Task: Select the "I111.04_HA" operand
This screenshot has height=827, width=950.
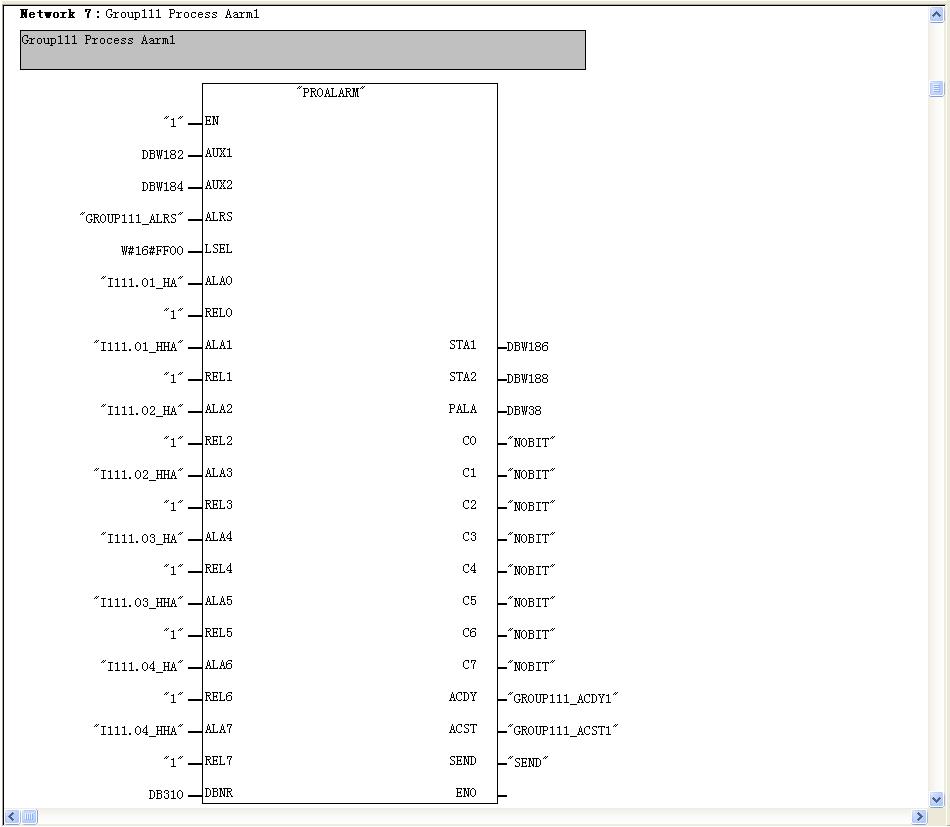Action: point(142,666)
